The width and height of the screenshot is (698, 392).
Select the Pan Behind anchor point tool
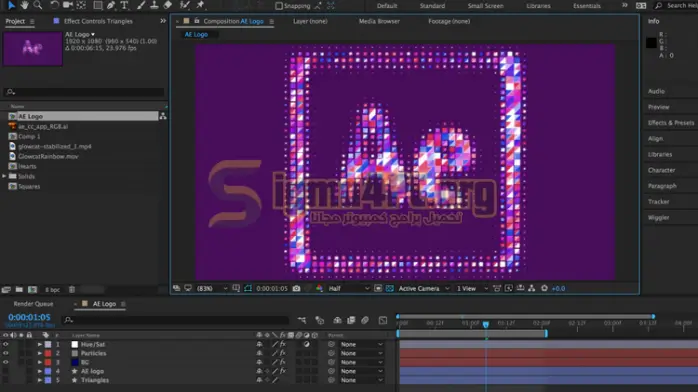pos(81,5)
